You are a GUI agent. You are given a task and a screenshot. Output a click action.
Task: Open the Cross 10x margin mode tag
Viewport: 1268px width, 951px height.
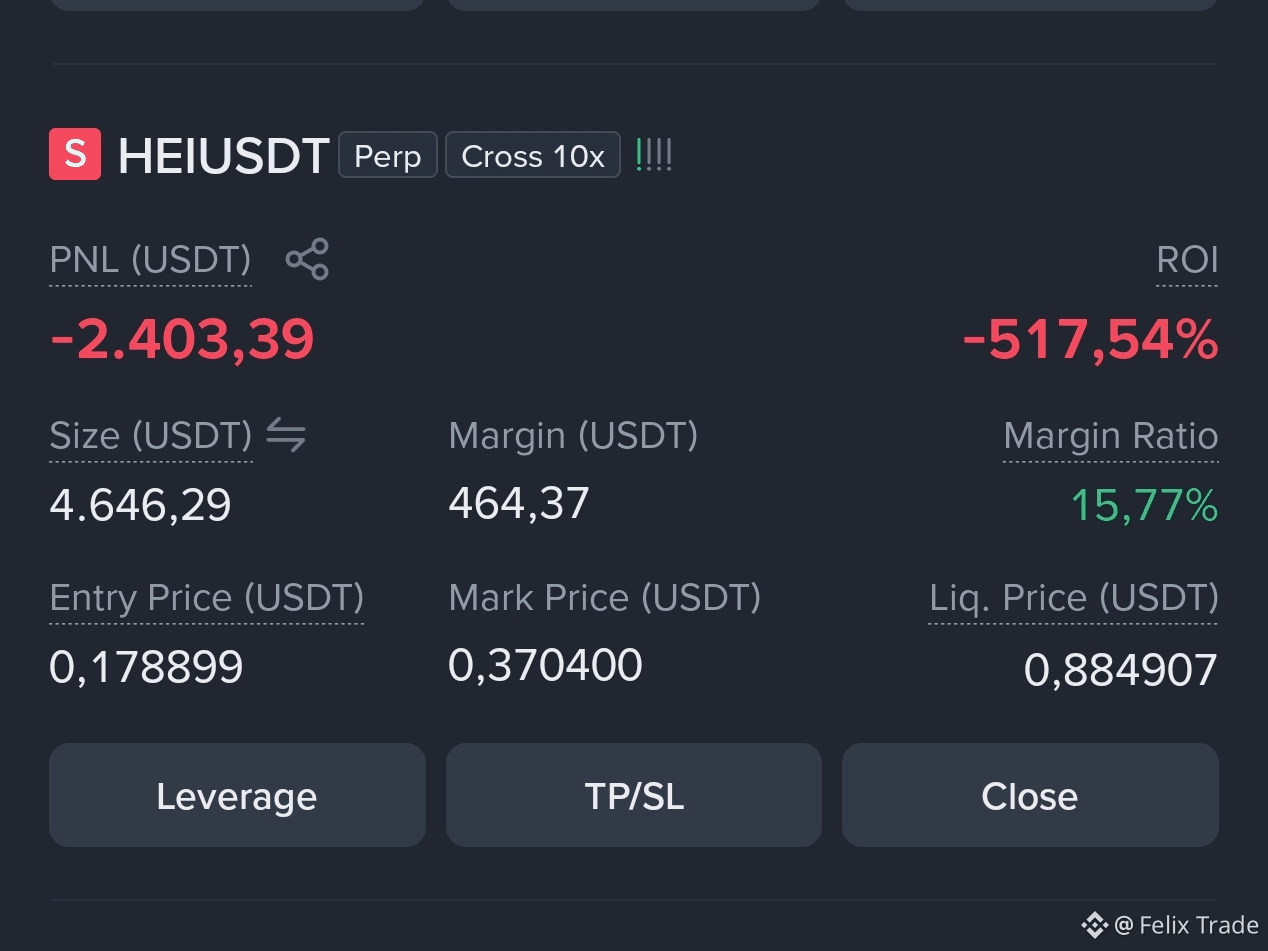click(x=533, y=156)
